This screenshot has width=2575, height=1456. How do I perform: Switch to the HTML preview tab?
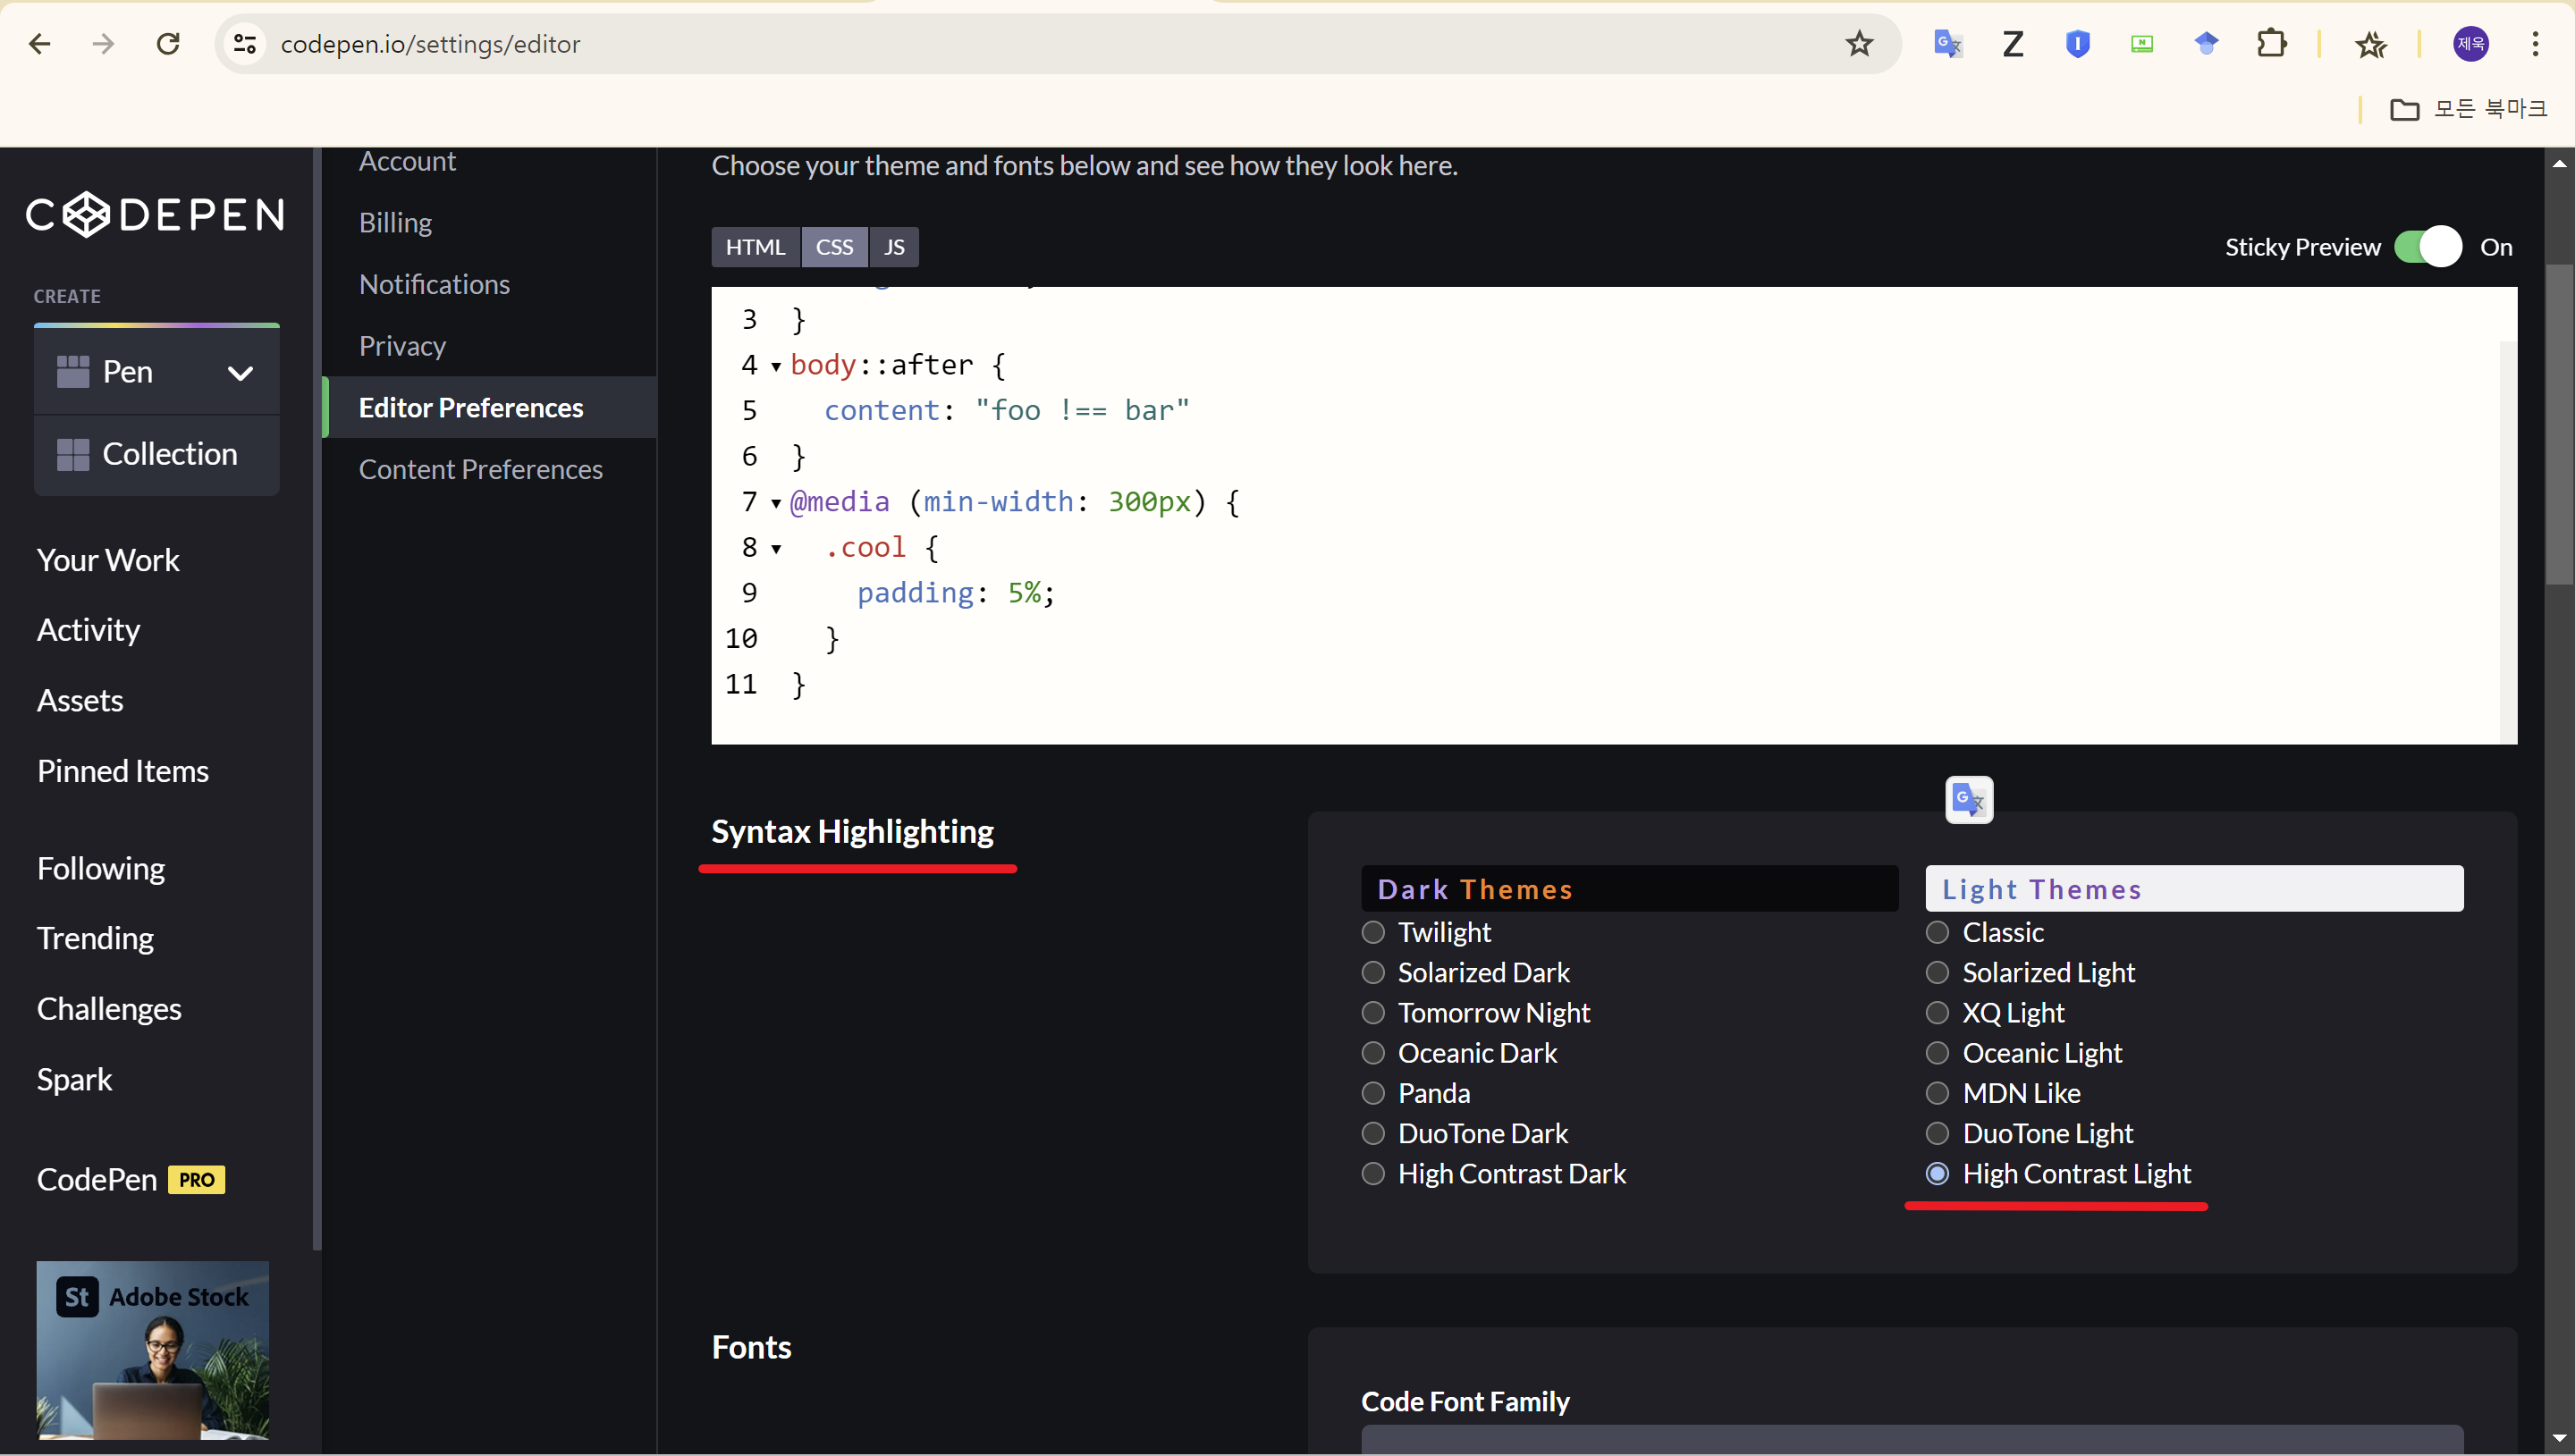tap(755, 247)
